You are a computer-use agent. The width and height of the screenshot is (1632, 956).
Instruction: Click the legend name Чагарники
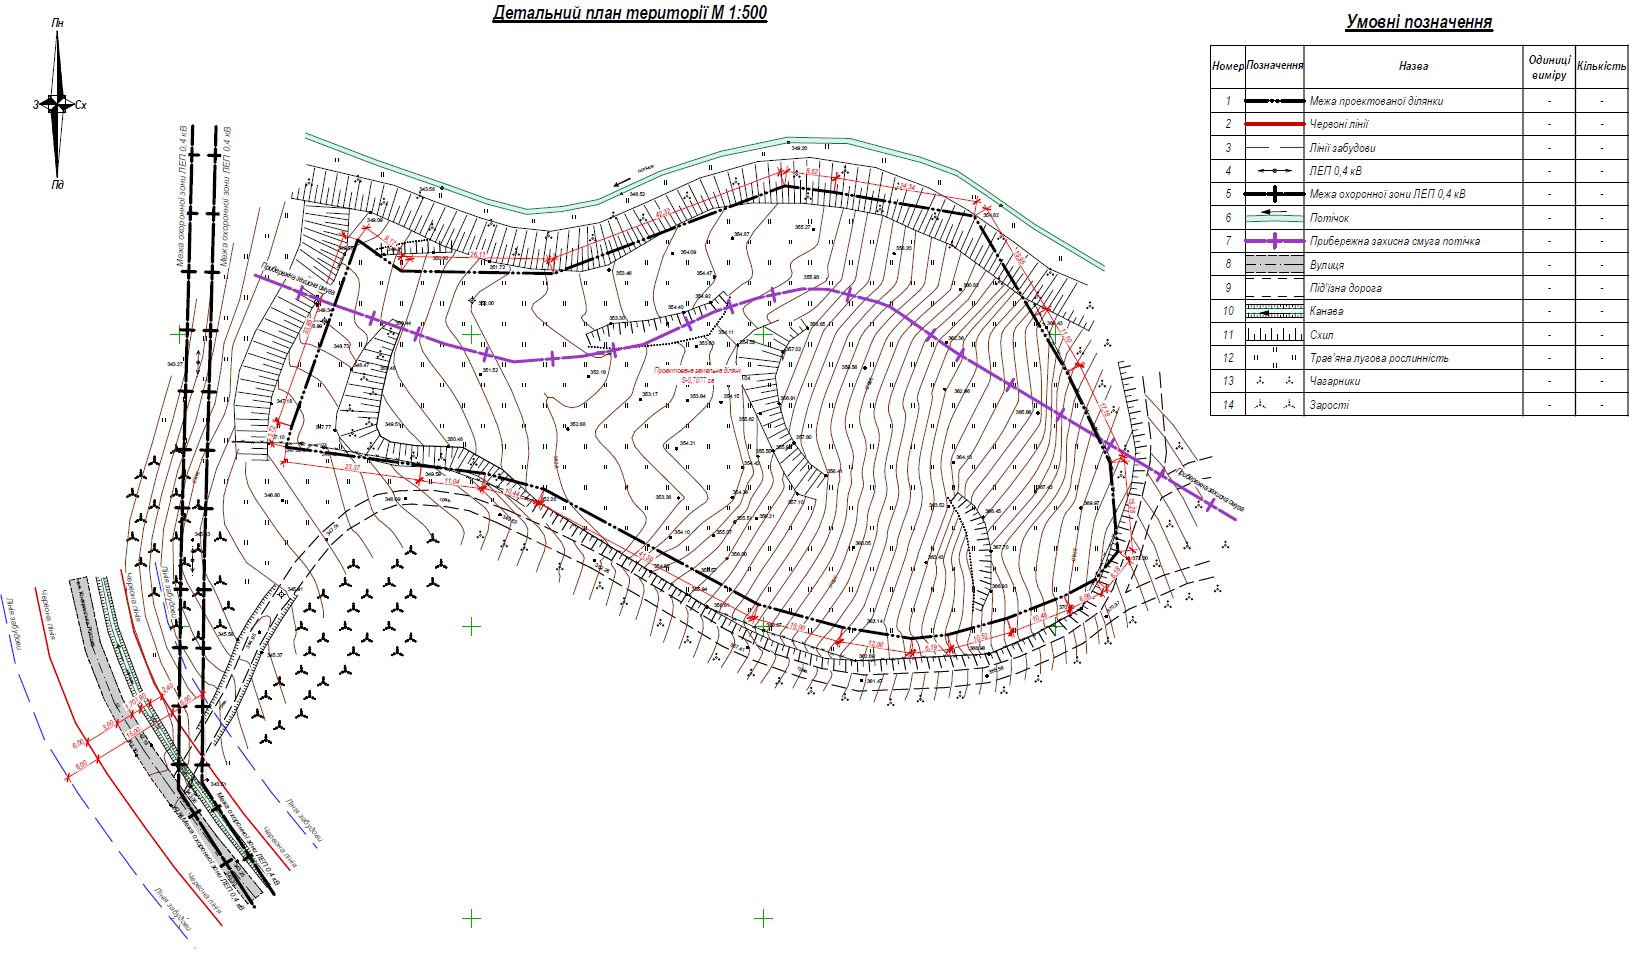(x=1334, y=381)
